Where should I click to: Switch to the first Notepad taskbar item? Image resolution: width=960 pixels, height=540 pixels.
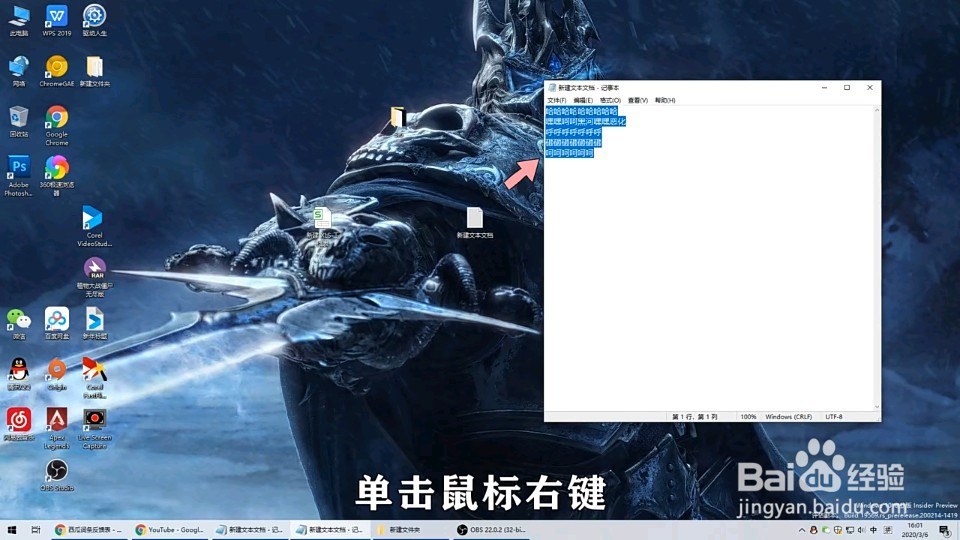[x=250, y=530]
